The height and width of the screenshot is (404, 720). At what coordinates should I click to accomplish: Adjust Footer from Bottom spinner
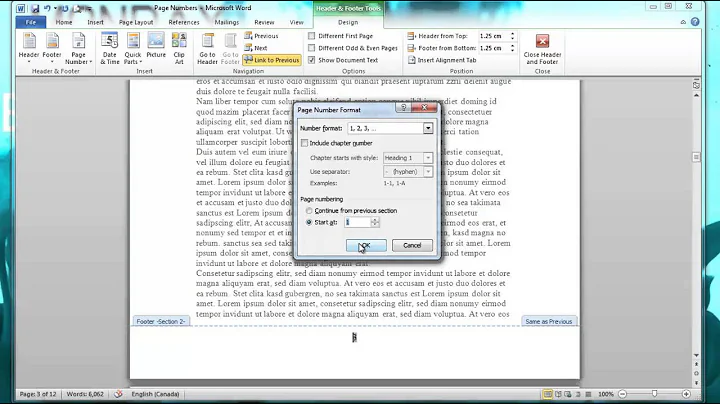512,48
